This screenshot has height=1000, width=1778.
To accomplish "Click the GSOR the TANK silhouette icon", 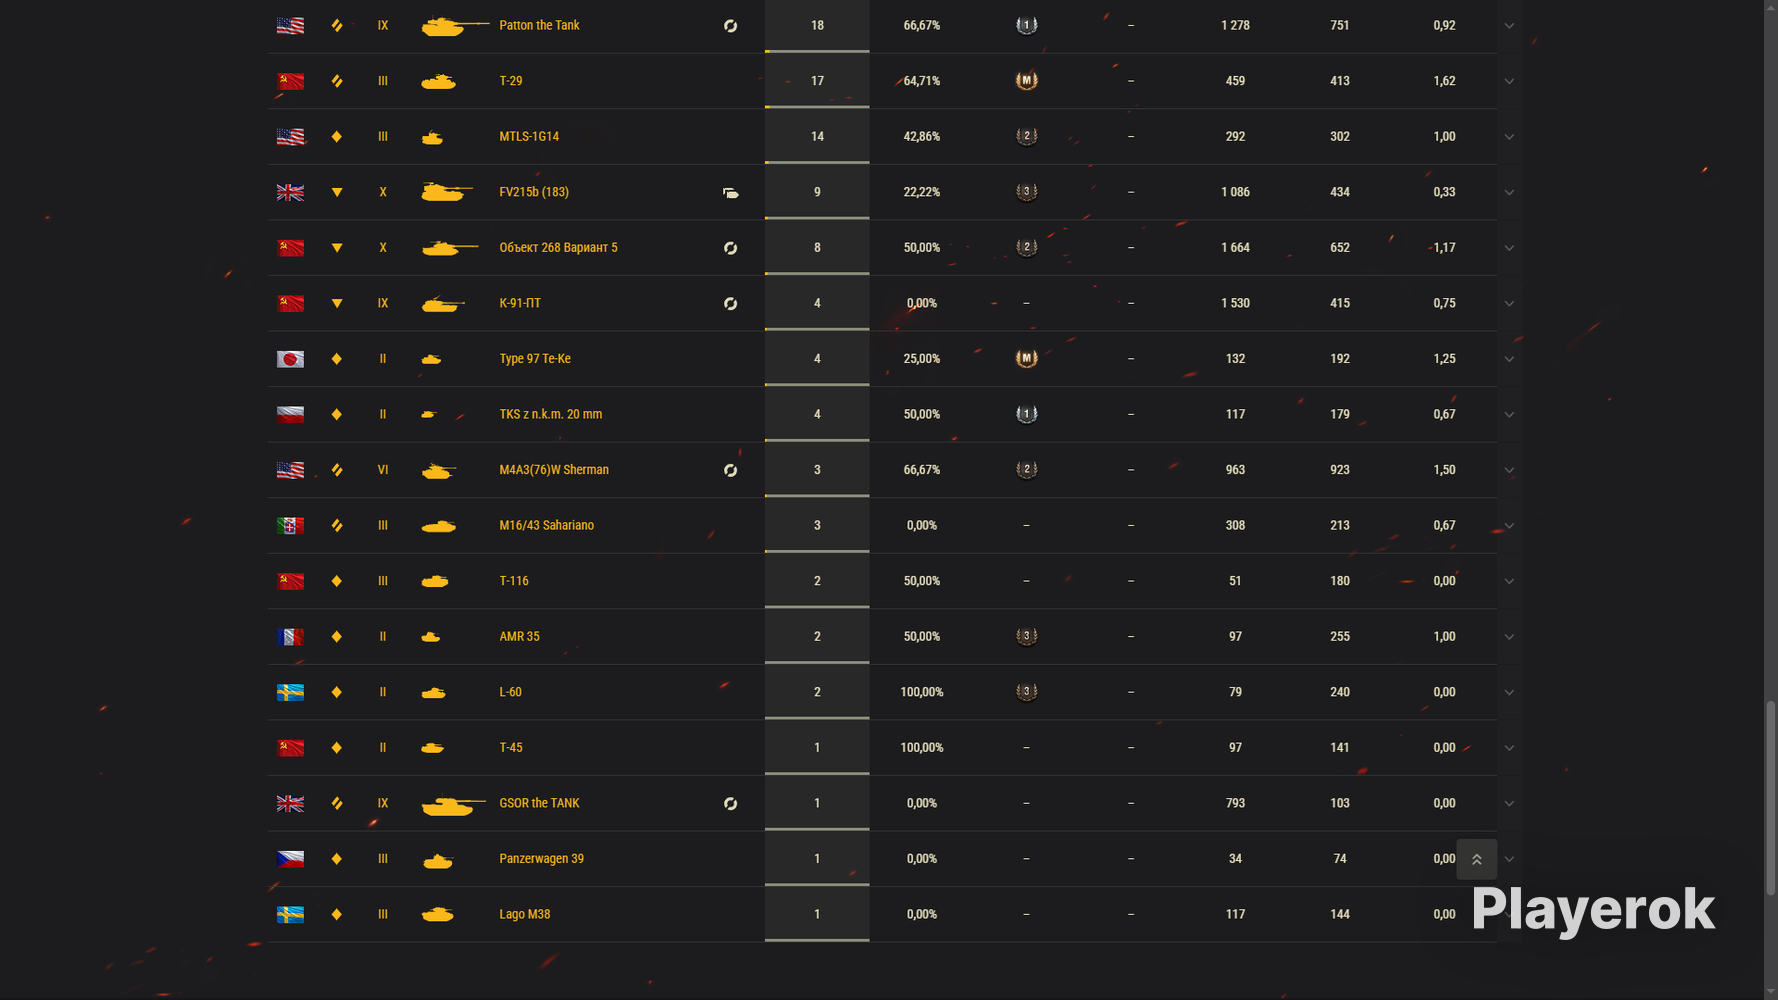I will (453, 804).
